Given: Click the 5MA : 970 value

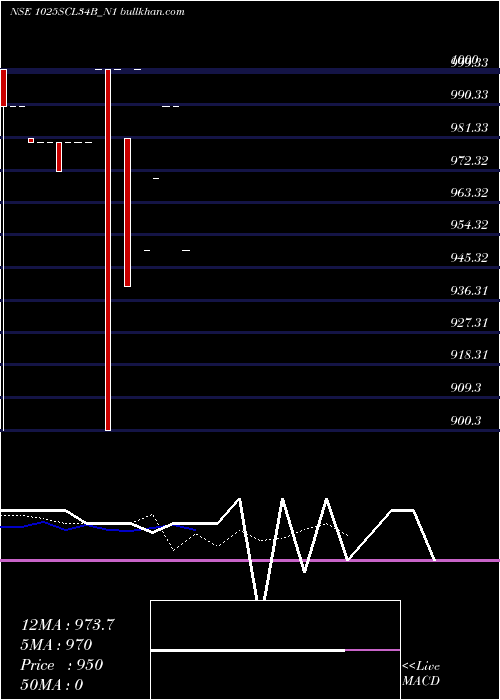Looking at the screenshot, I should 56,645.
